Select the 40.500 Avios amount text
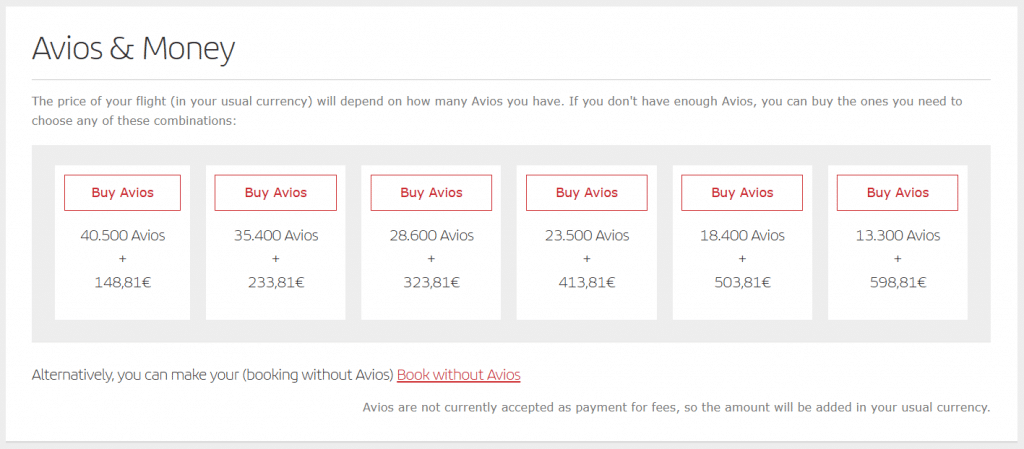 coord(122,236)
